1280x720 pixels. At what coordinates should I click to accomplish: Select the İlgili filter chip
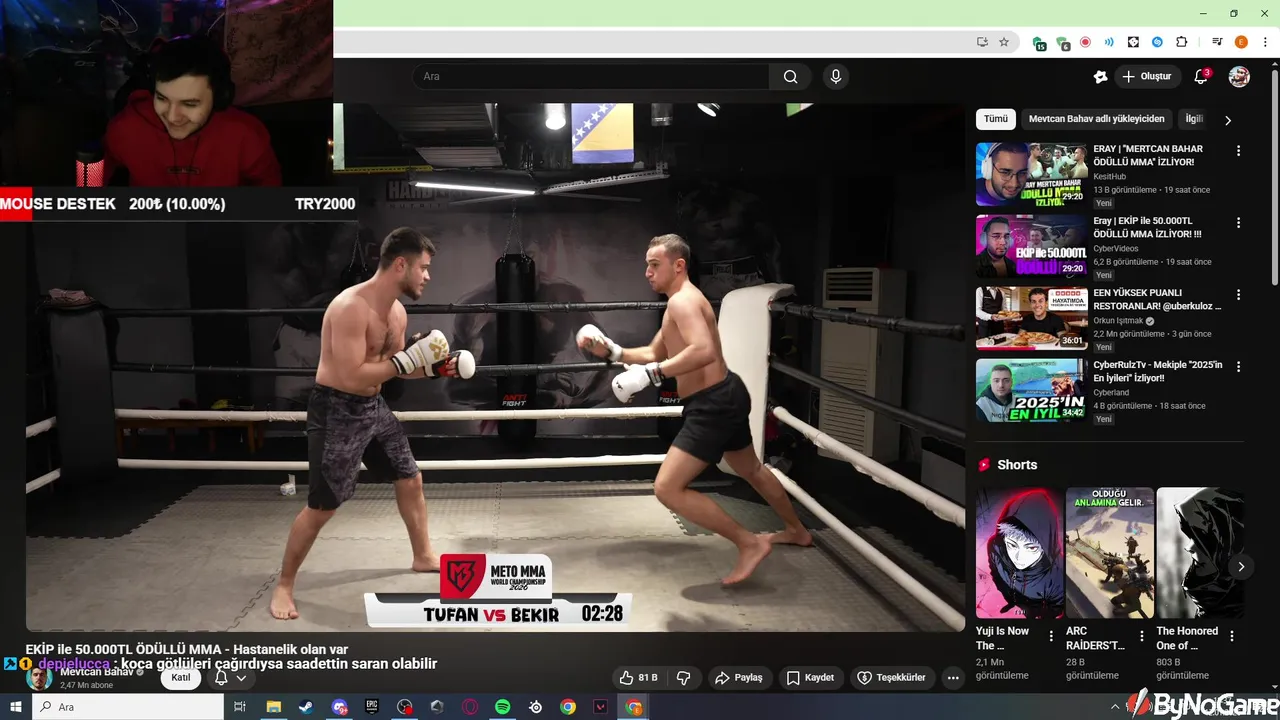[1193, 119]
